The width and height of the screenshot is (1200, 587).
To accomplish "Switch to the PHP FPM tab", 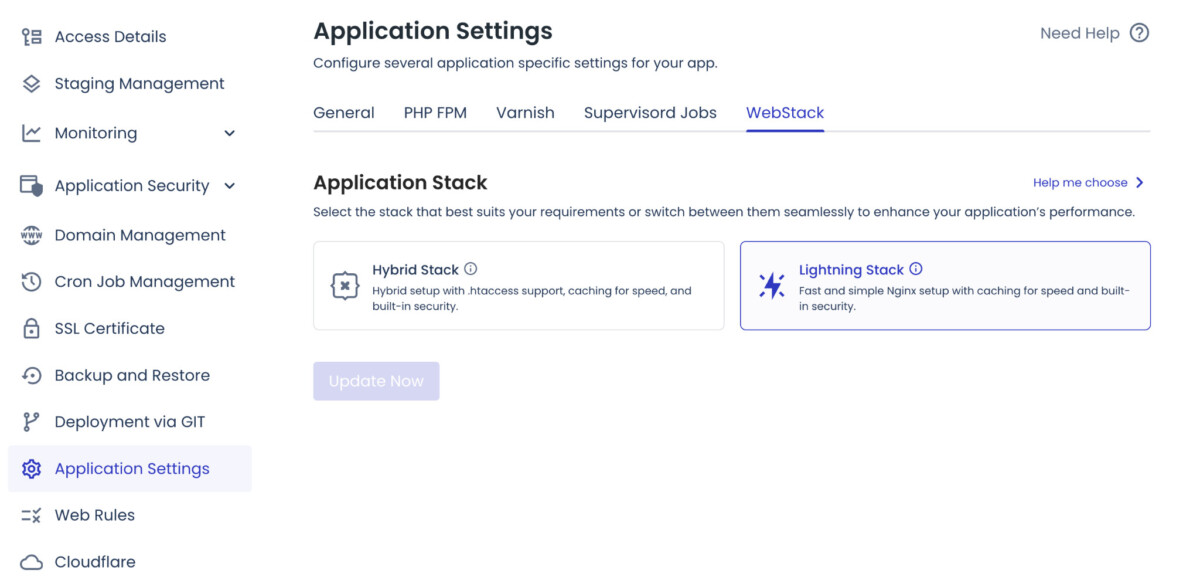I will tap(435, 113).
